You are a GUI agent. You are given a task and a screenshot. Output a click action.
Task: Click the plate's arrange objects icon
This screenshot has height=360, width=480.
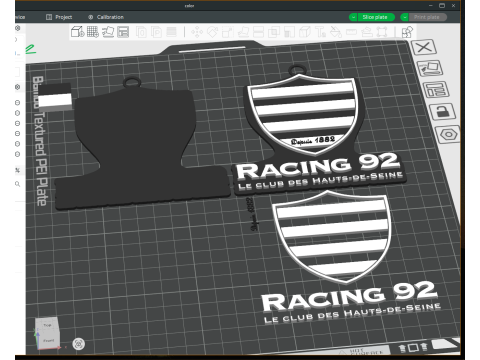(436, 89)
